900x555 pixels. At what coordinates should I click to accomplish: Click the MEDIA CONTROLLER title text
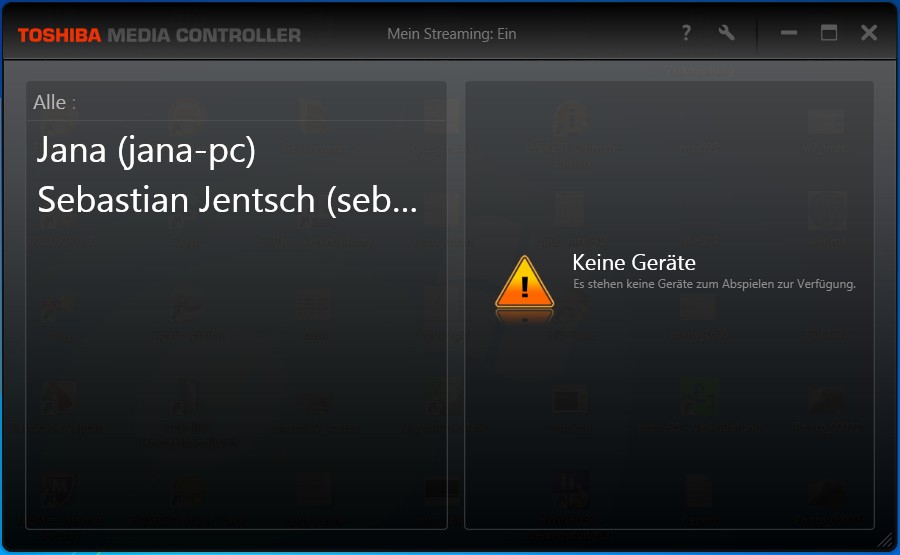[x=204, y=36]
